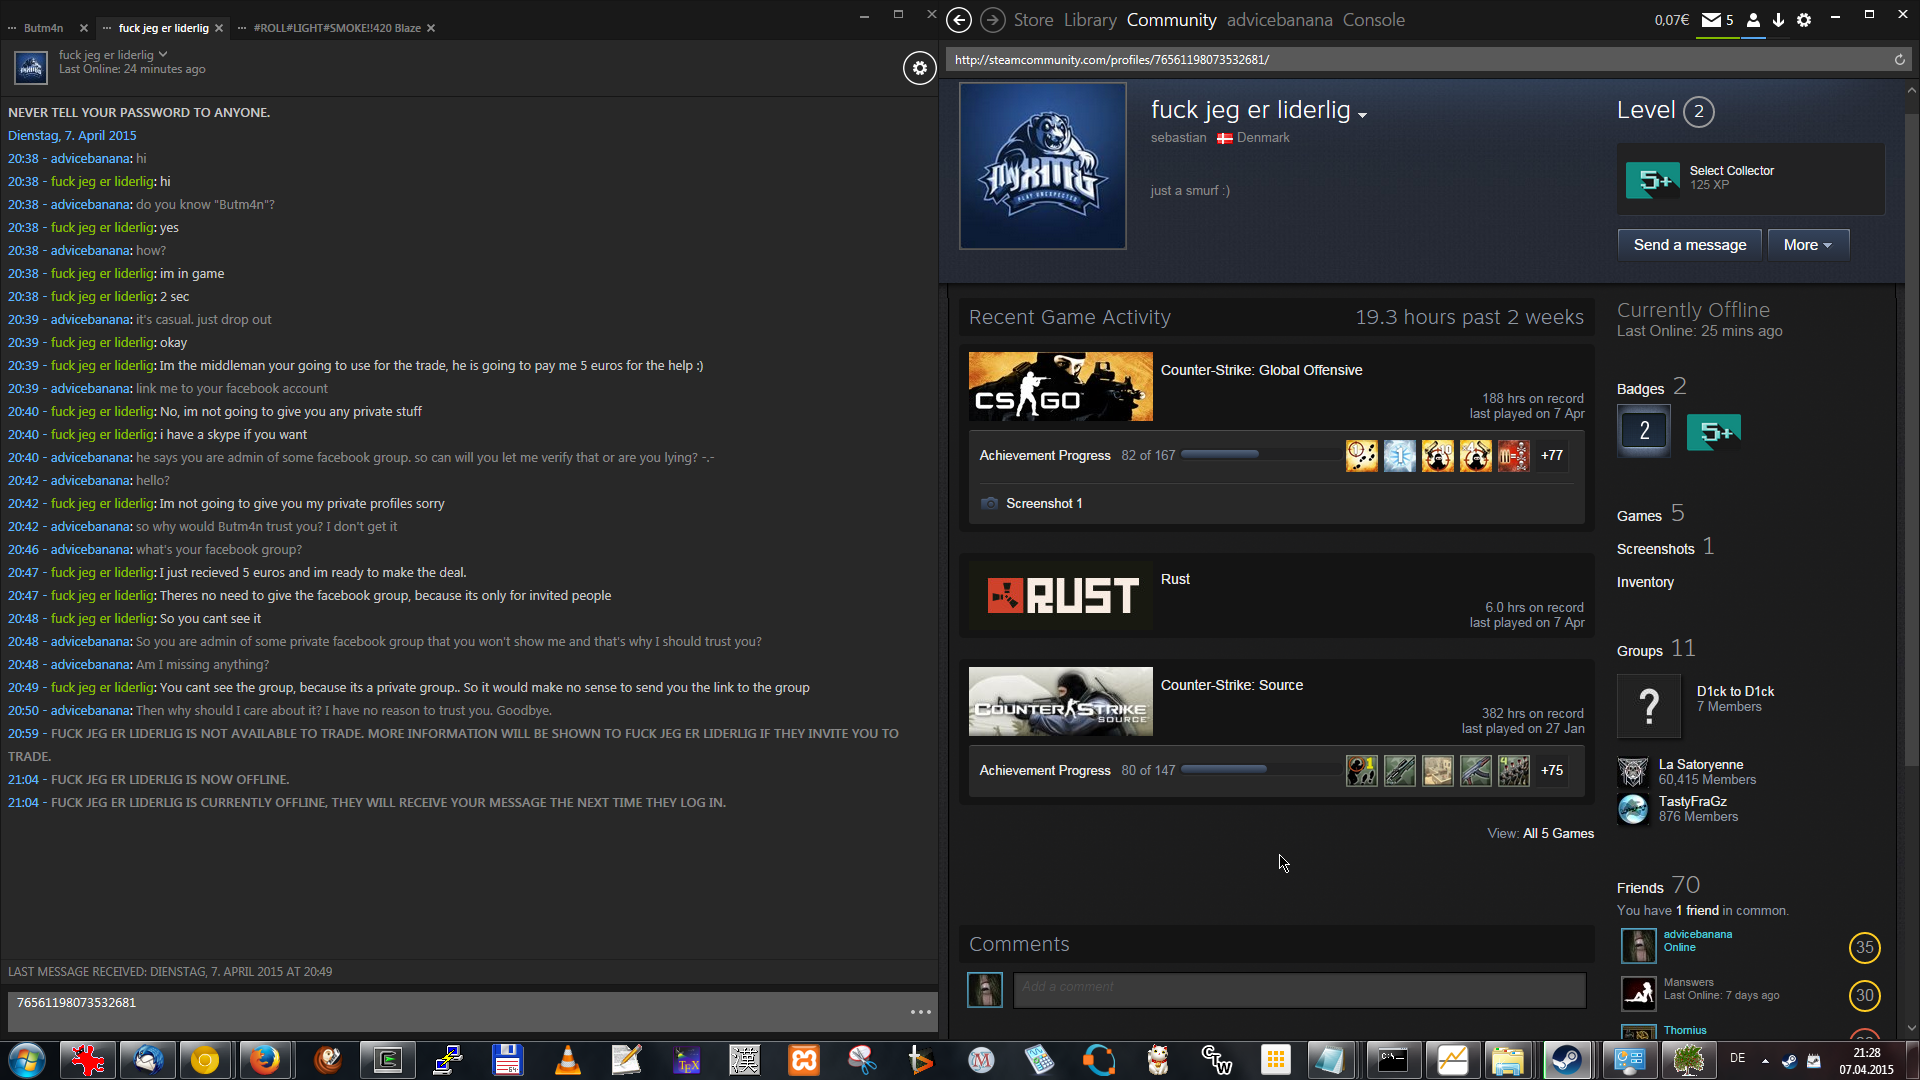Open the Library menu
This screenshot has width=1920, height=1080.
click(1089, 20)
